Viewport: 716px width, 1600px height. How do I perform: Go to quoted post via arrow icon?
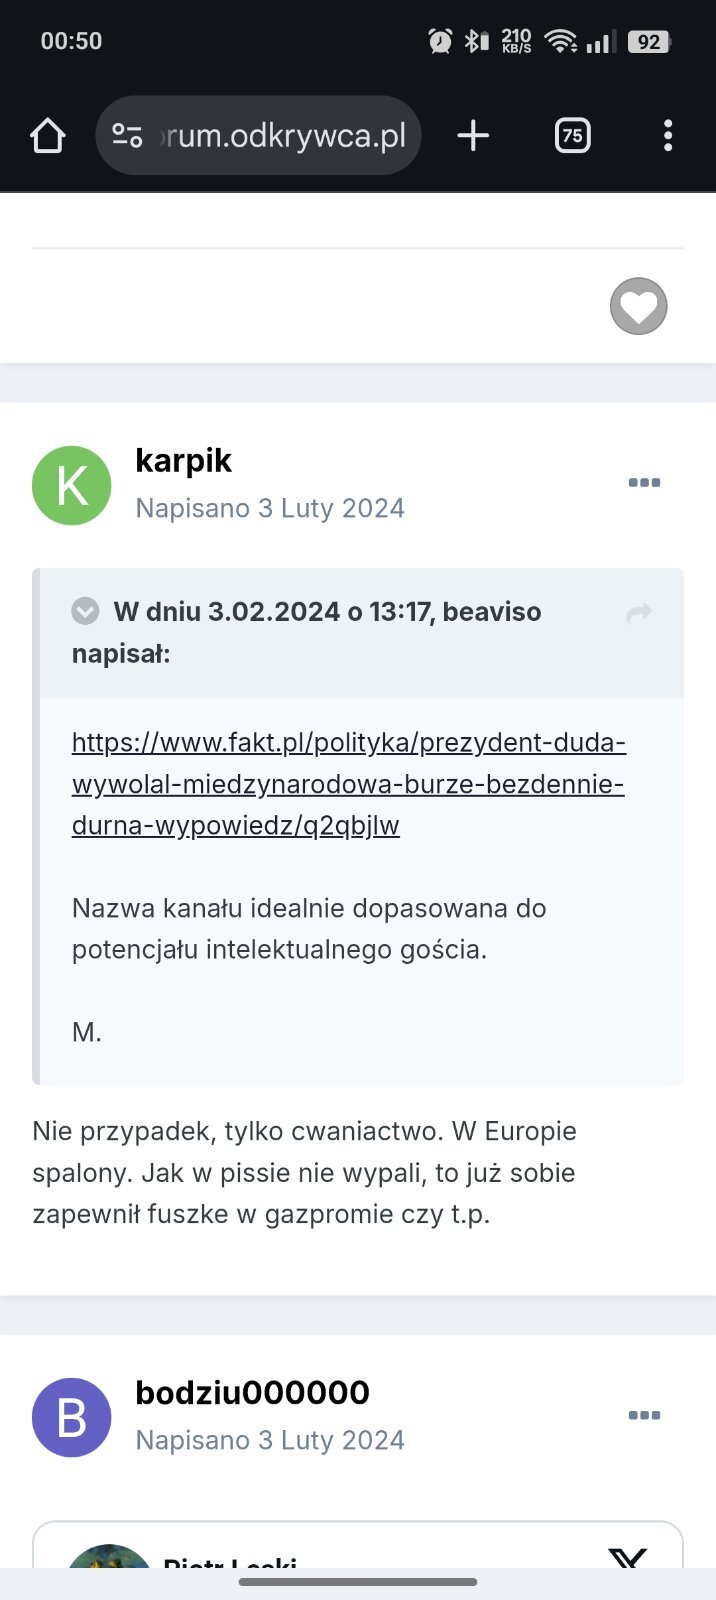click(x=639, y=613)
